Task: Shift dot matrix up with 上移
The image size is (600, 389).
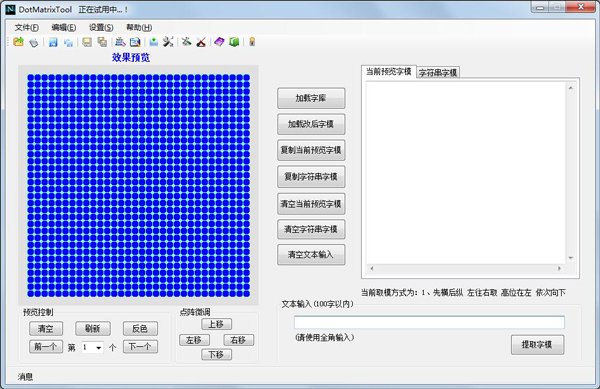Action: (x=216, y=324)
